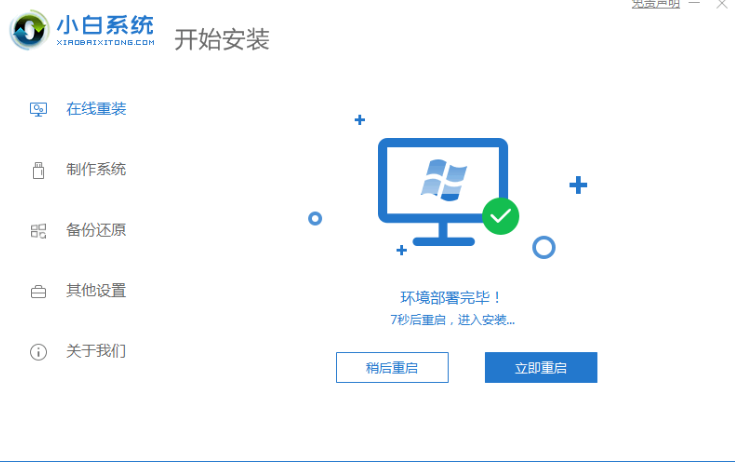Click the 关于我们 info circle icon
Viewport: 750px width, 464px height.
(x=38, y=352)
